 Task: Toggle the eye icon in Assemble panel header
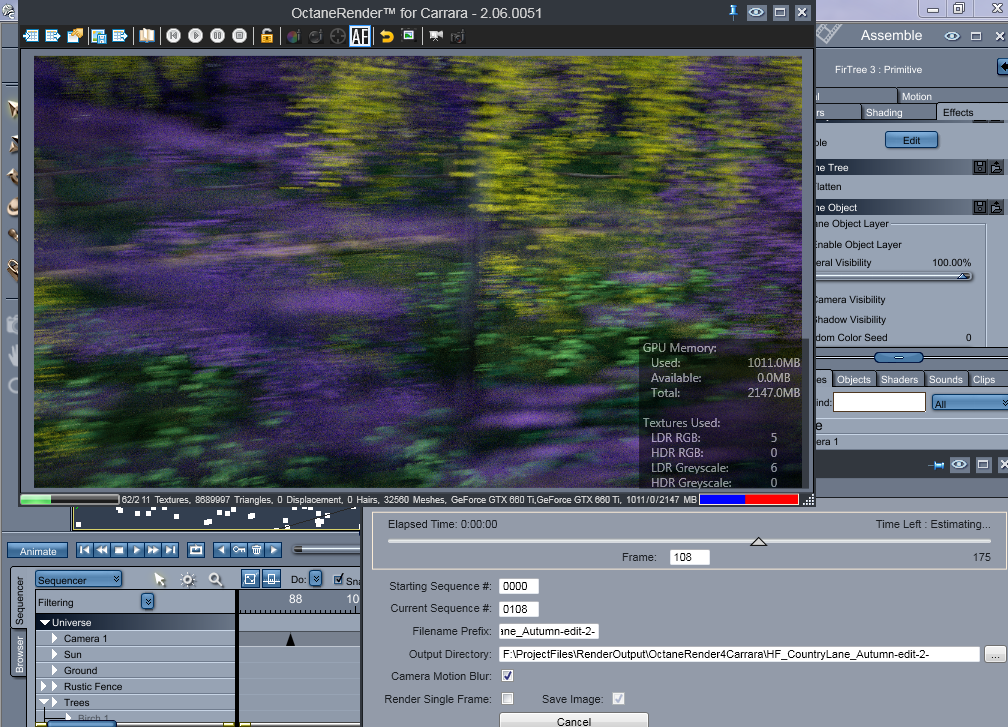click(x=952, y=36)
